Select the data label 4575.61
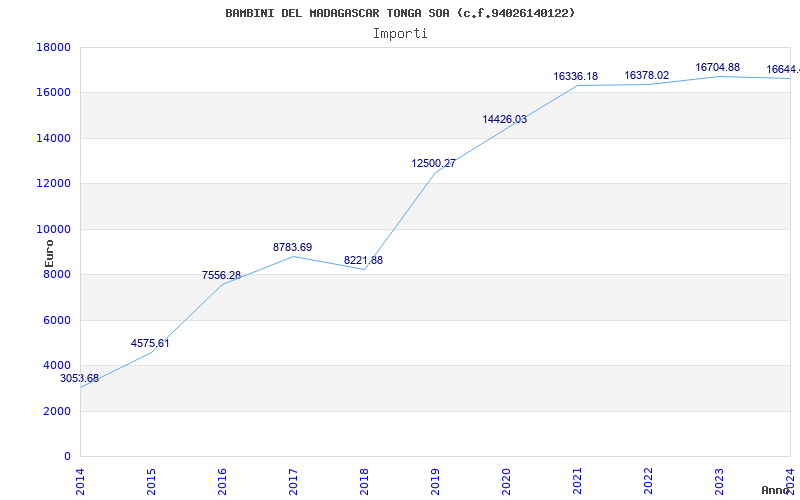Image resolution: width=800 pixels, height=500 pixels. pos(150,343)
